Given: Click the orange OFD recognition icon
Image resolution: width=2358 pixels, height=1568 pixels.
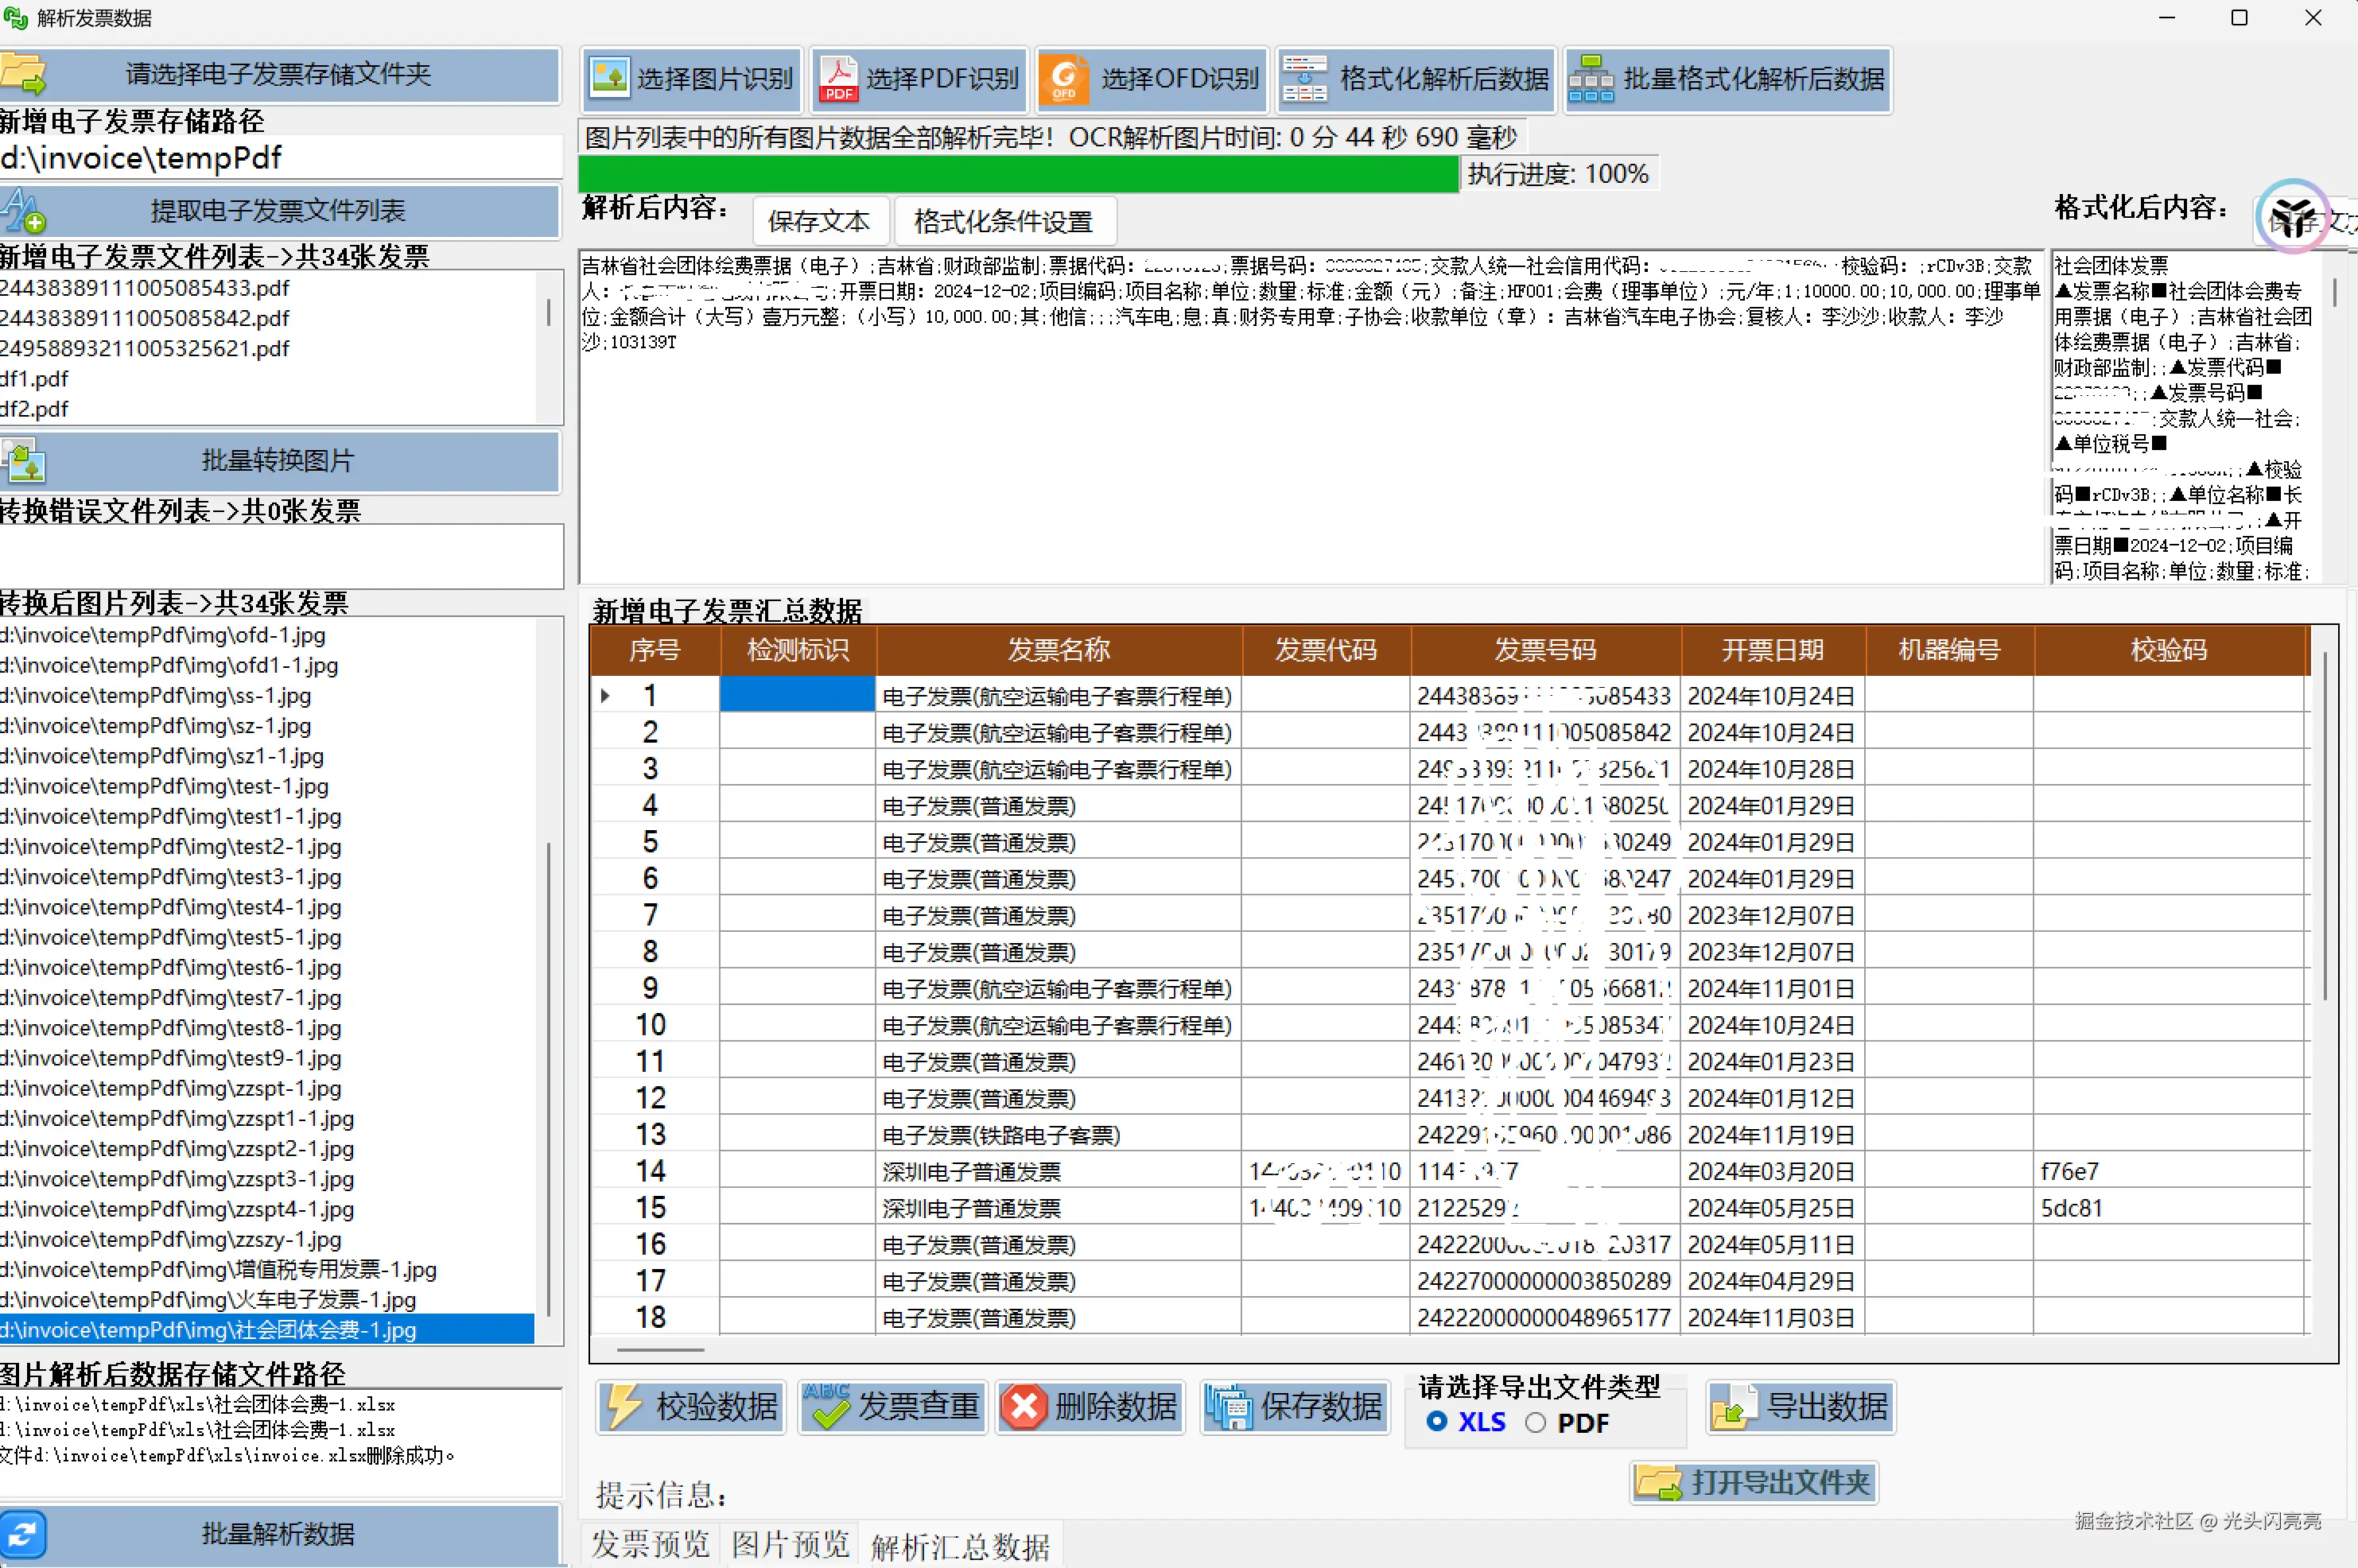Looking at the screenshot, I should click(1064, 78).
